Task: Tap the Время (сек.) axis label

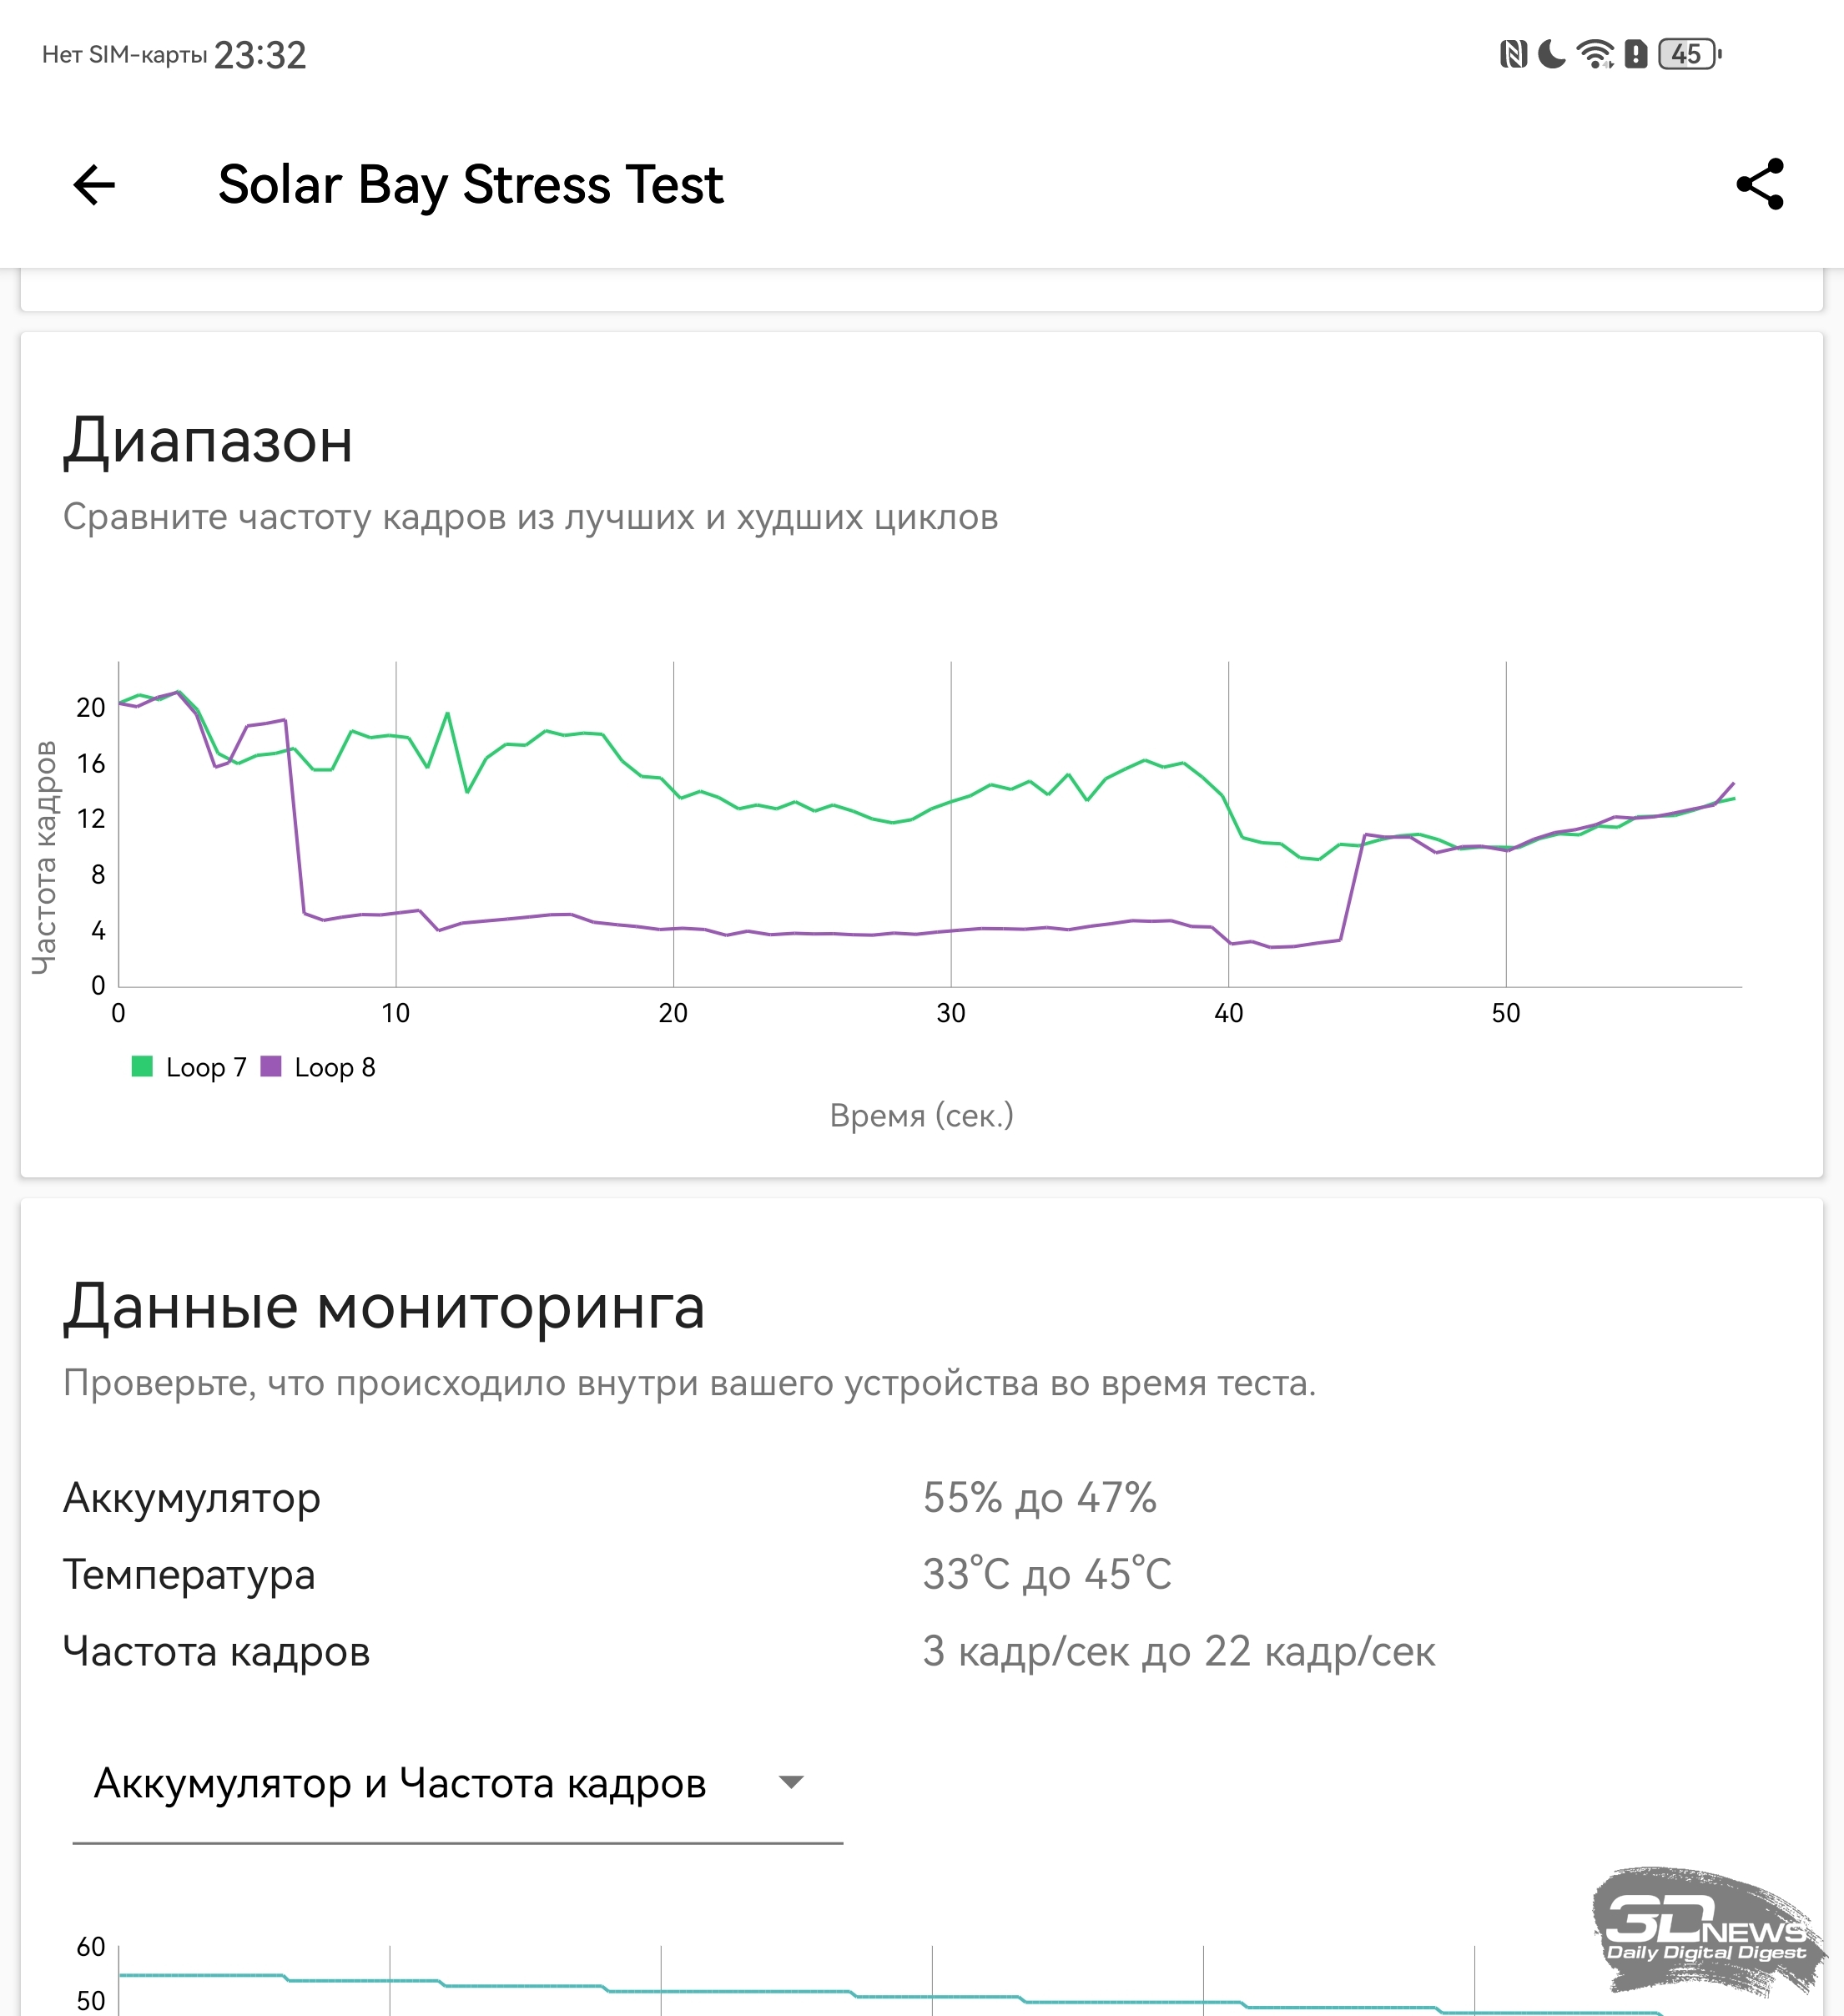Action: tap(921, 1115)
